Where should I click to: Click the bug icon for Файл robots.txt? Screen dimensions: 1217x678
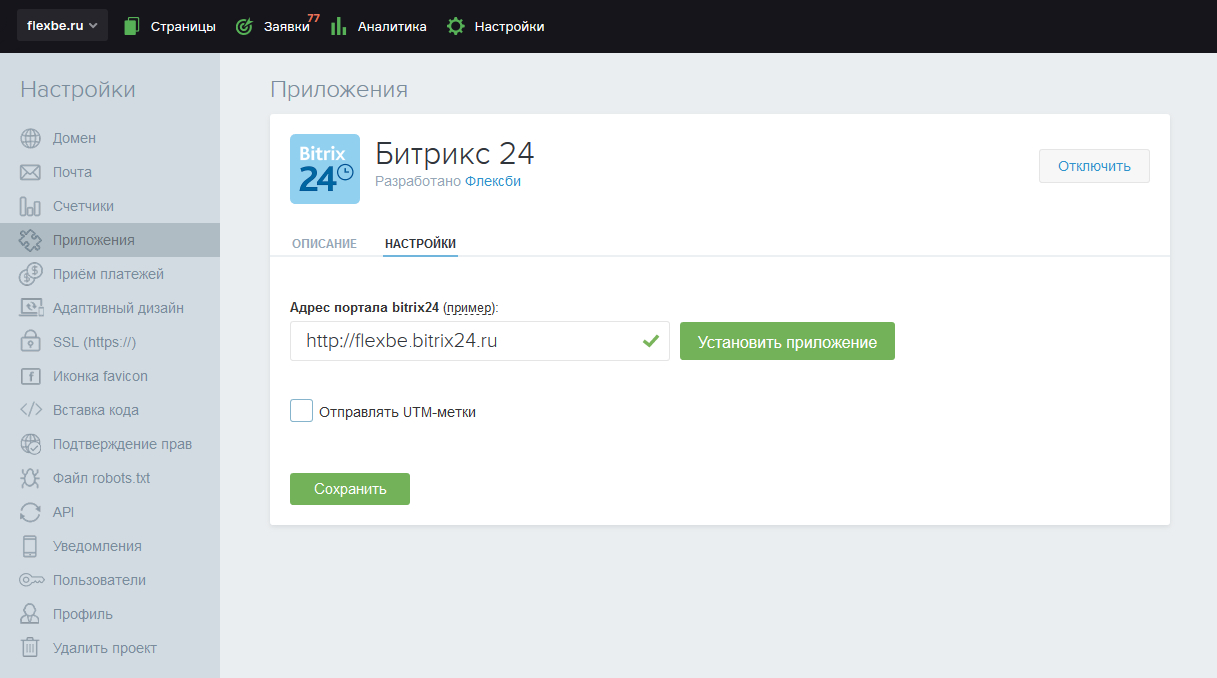30,478
